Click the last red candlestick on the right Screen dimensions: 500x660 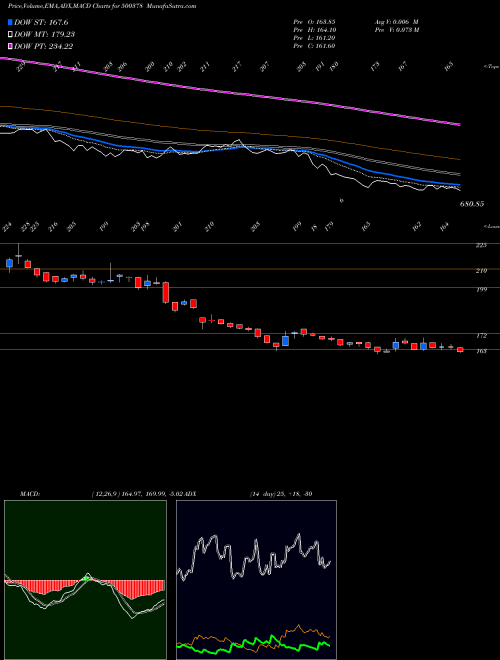(460, 349)
